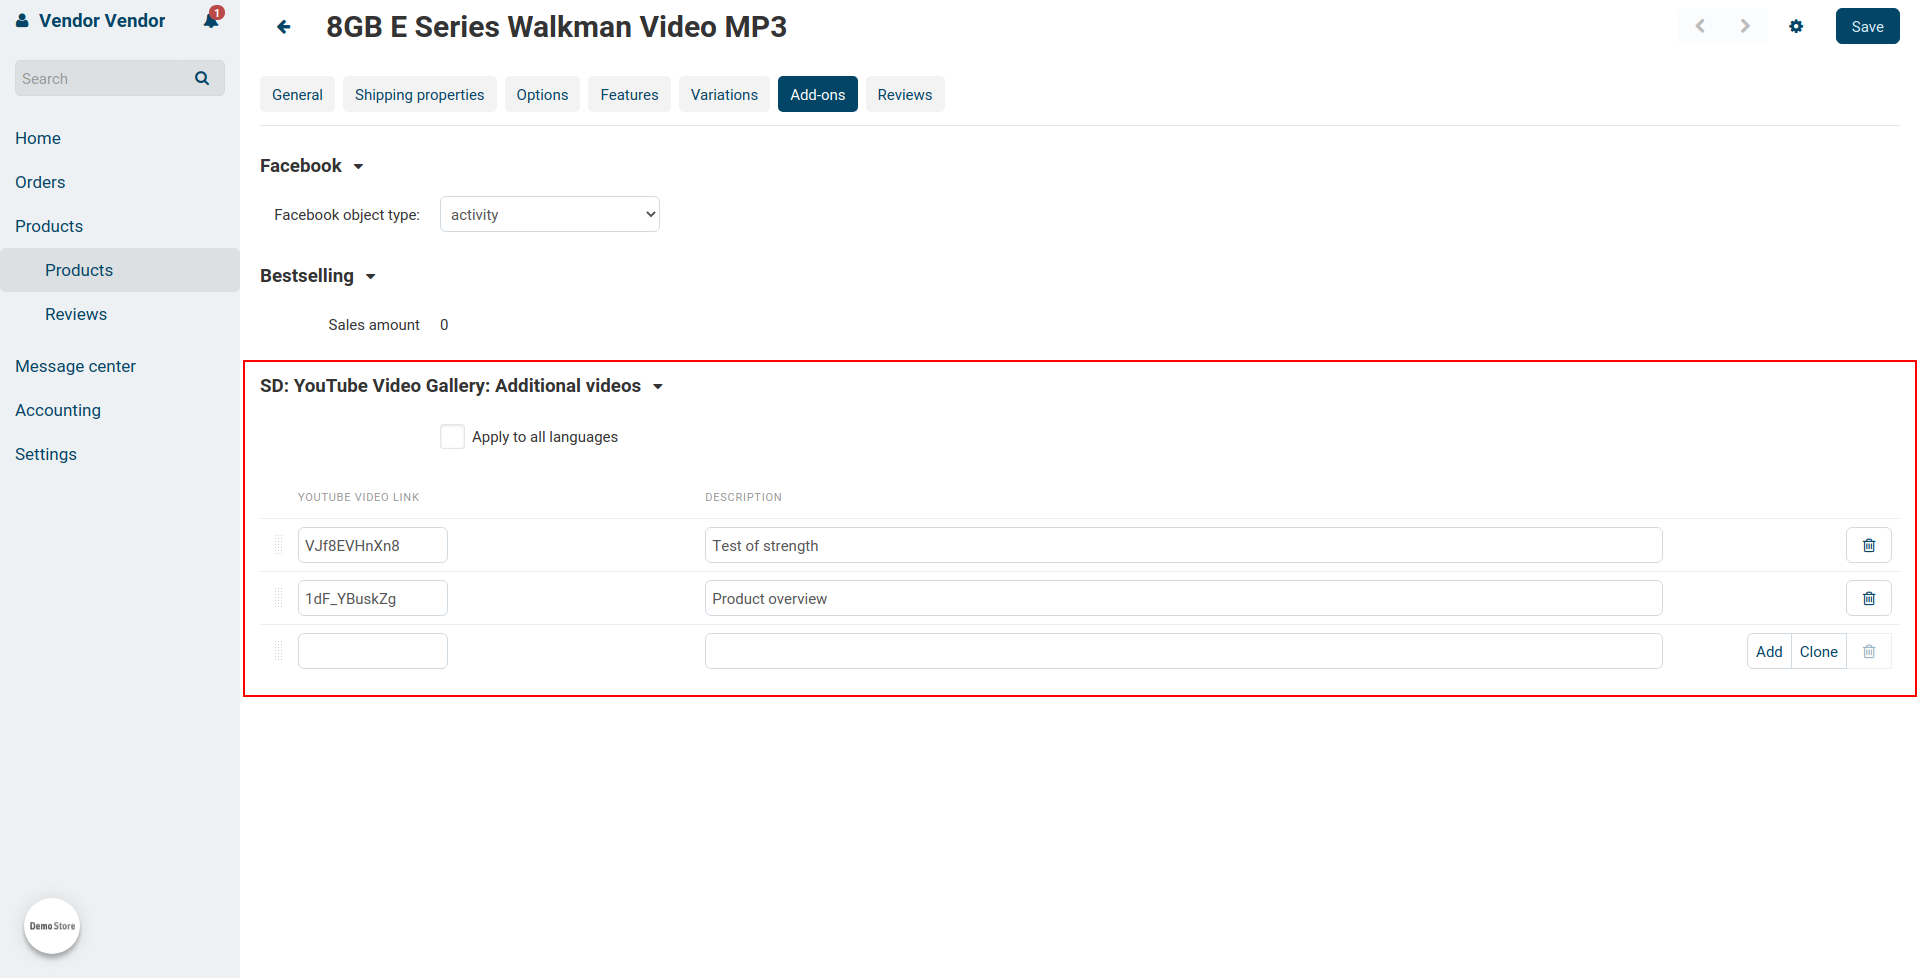Edit the Test of strength description
Viewport: 1920px width, 978px height.
pyautogui.click(x=1183, y=545)
